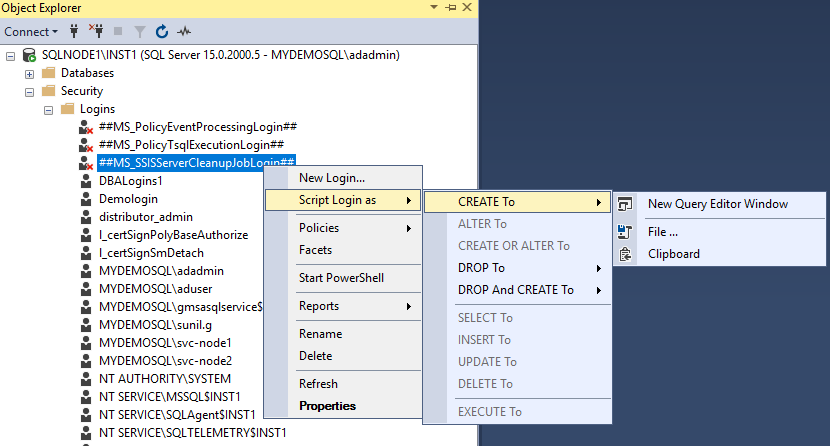The width and height of the screenshot is (830, 446).
Task: Click the login icon beside distributor_admin
Action: tap(86, 217)
